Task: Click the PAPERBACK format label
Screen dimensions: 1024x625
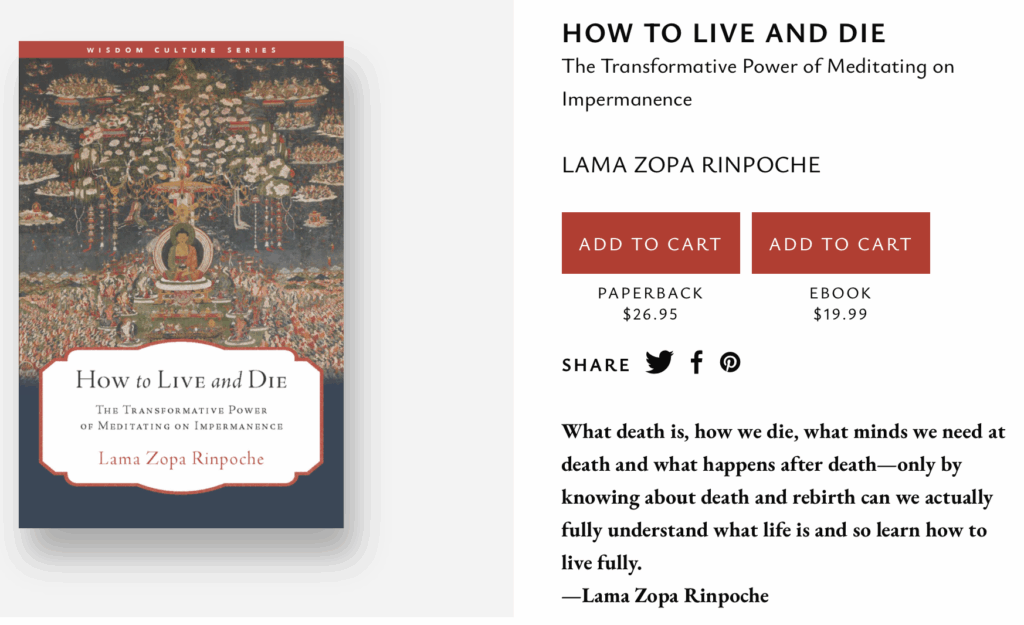Action: 650,293
